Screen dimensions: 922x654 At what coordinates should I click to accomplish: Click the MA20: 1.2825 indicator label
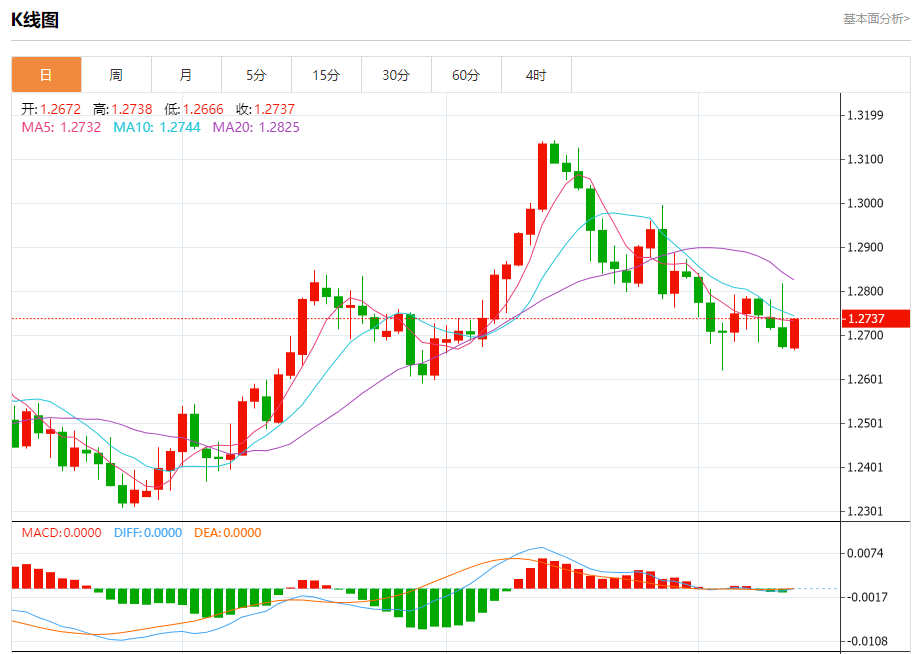pyautogui.click(x=256, y=127)
